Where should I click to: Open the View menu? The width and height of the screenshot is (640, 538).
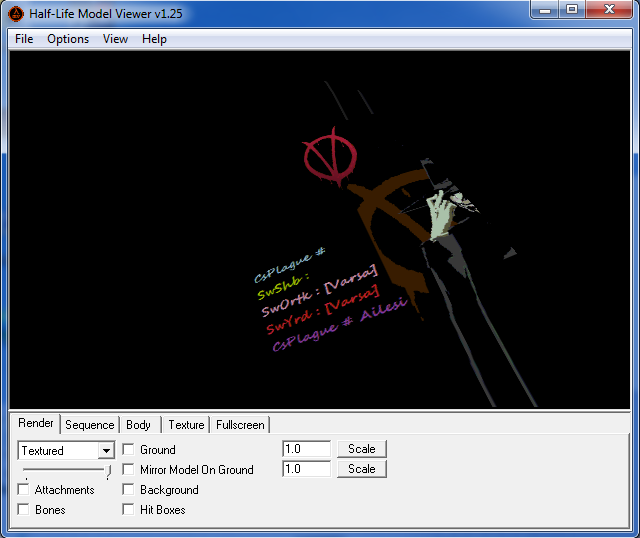pyautogui.click(x=115, y=39)
